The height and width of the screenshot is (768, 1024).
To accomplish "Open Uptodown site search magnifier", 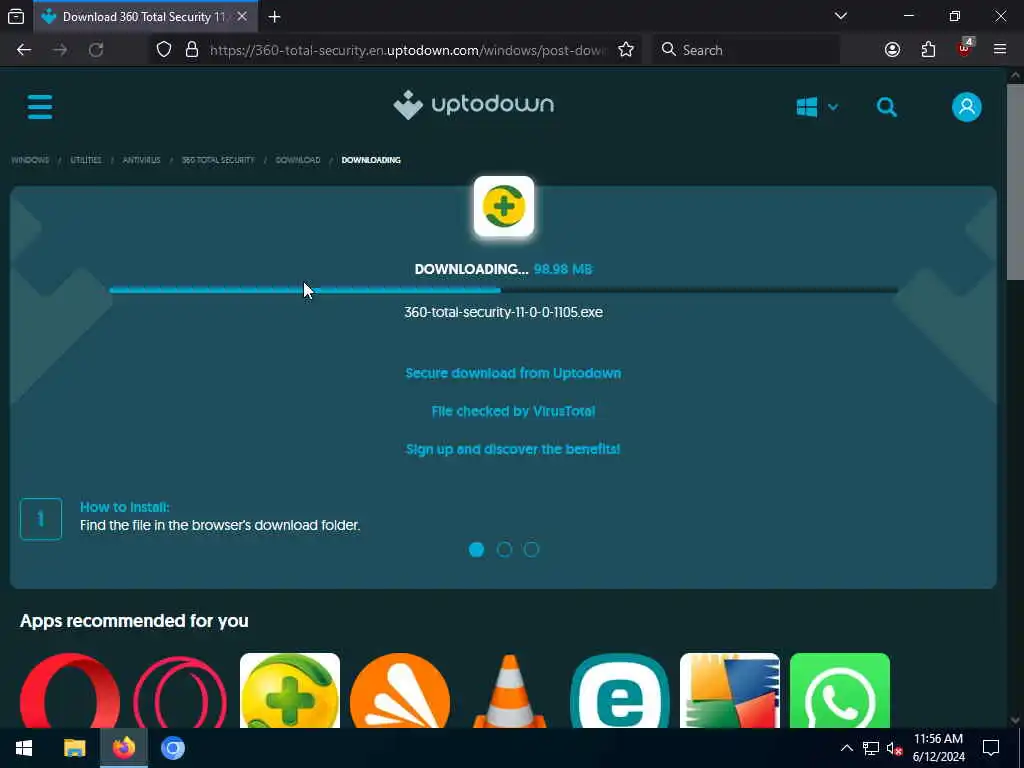I will click(886, 107).
